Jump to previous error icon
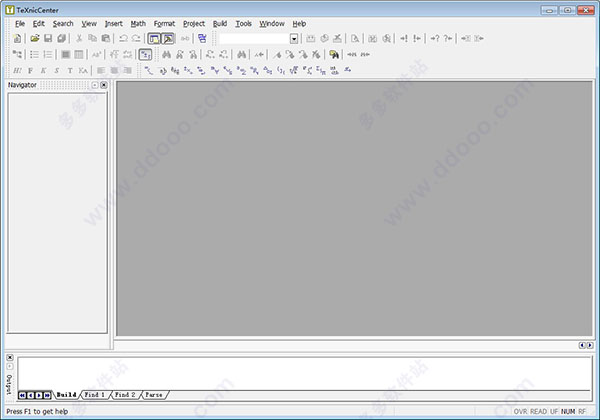 417,38
